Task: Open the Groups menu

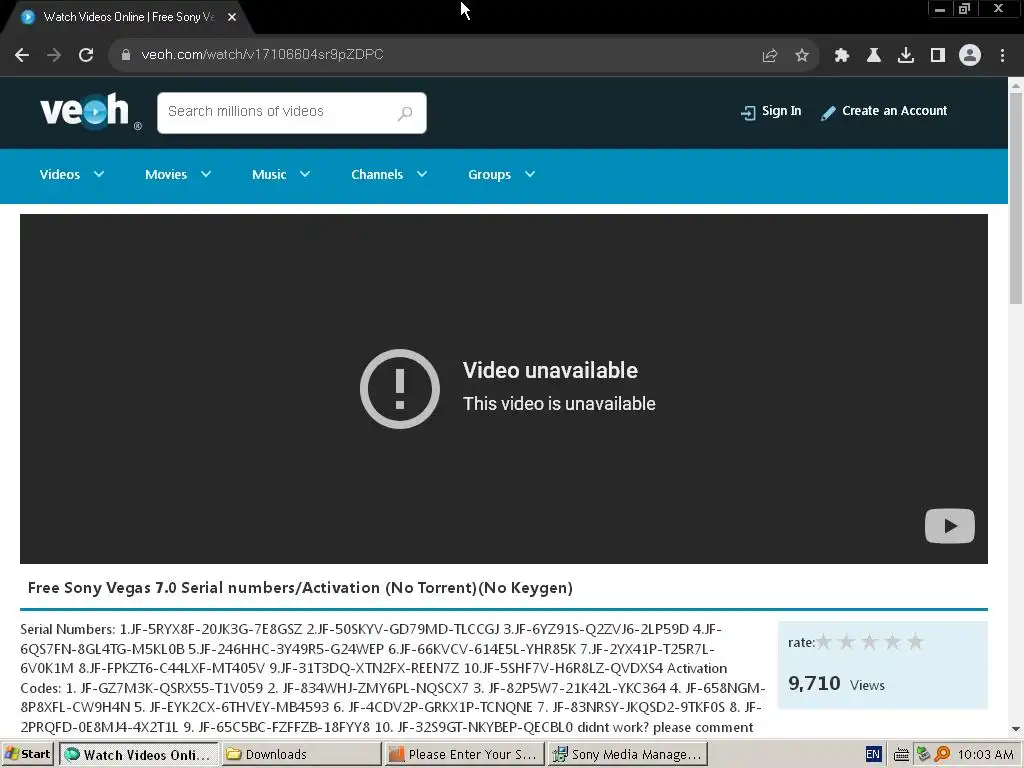Action: (489, 174)
